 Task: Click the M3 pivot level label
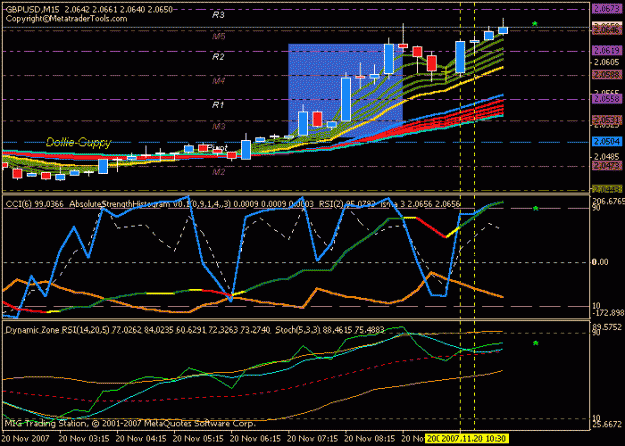tap(218, 127)
